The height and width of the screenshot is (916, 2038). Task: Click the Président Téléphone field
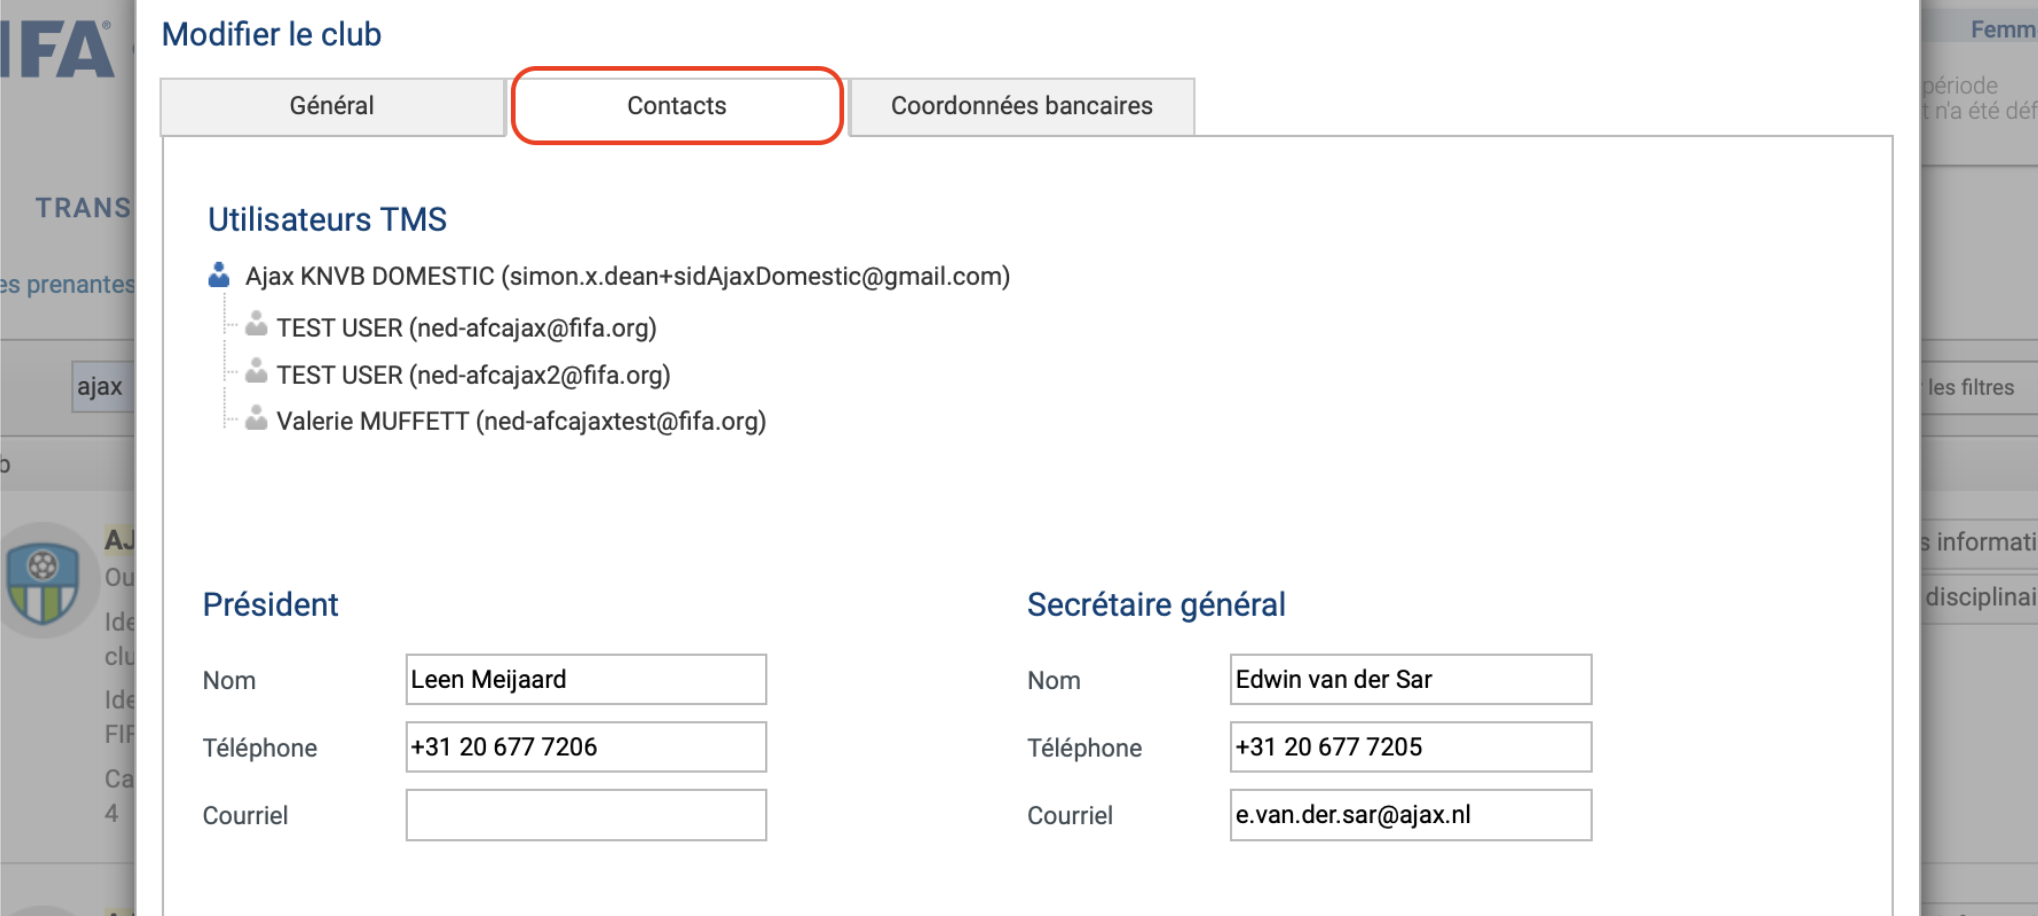[586, 747]
